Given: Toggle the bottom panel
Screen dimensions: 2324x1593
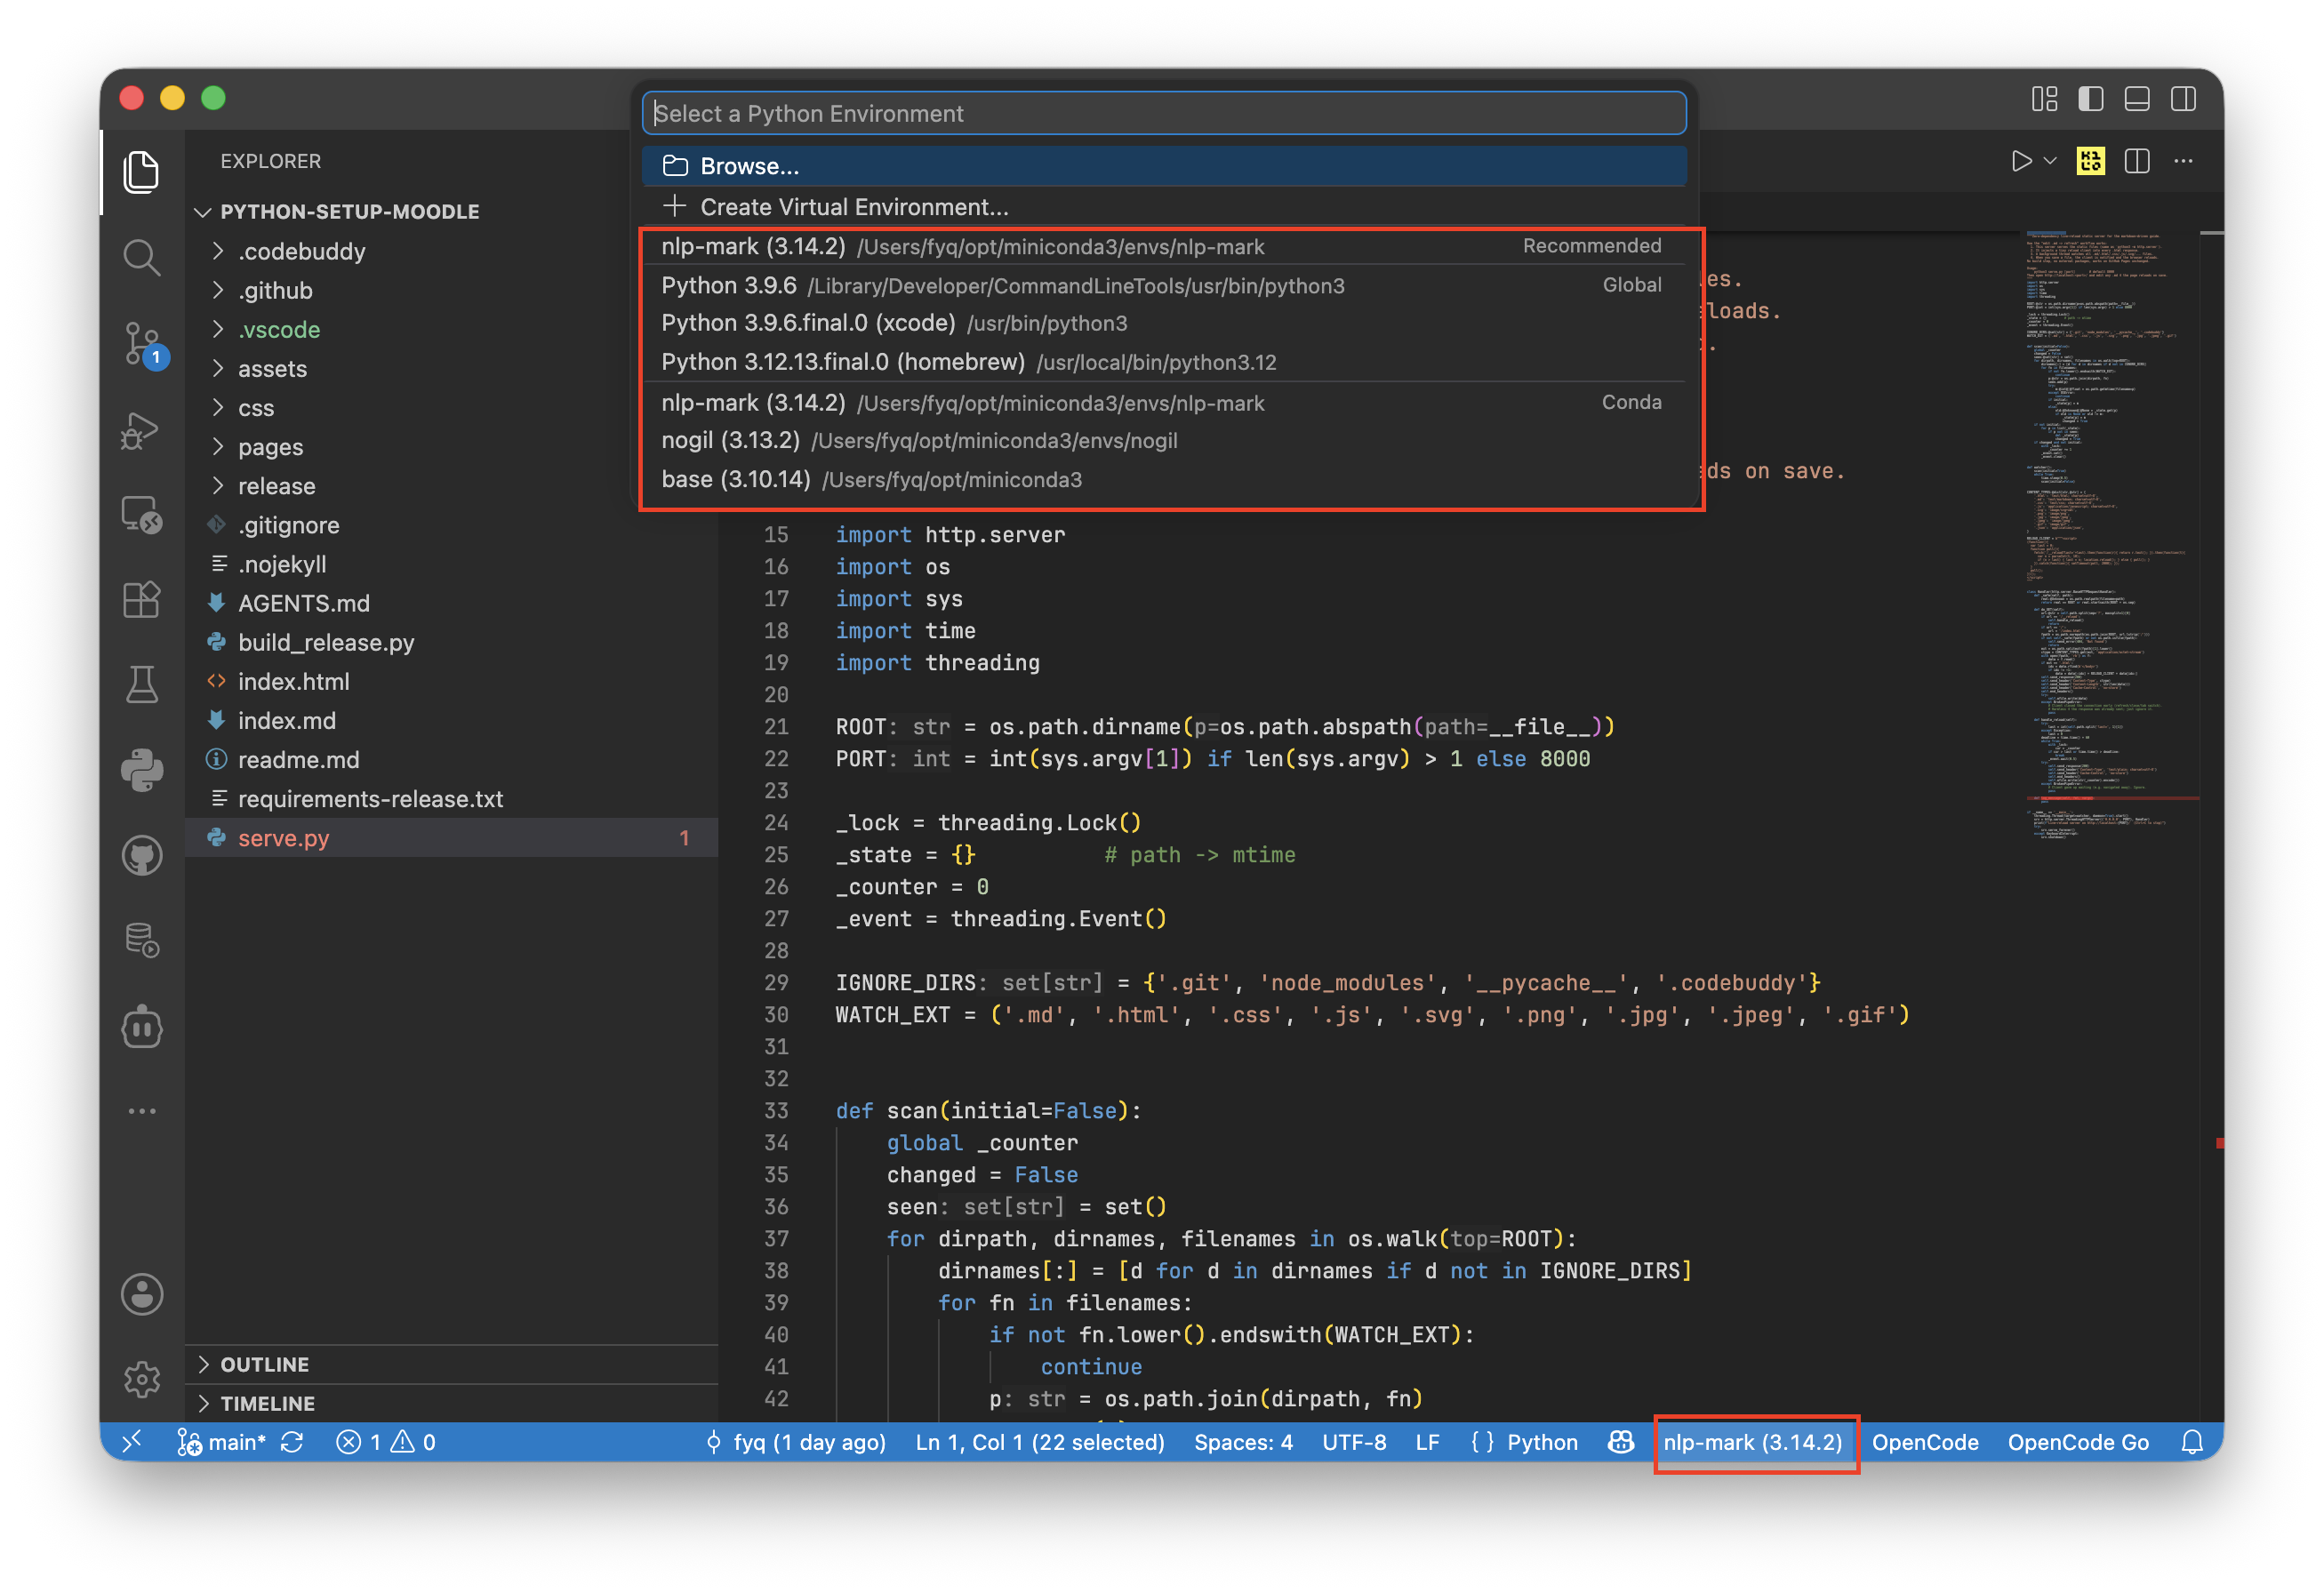Looking at the screenshot, I should coord(2137,99).
